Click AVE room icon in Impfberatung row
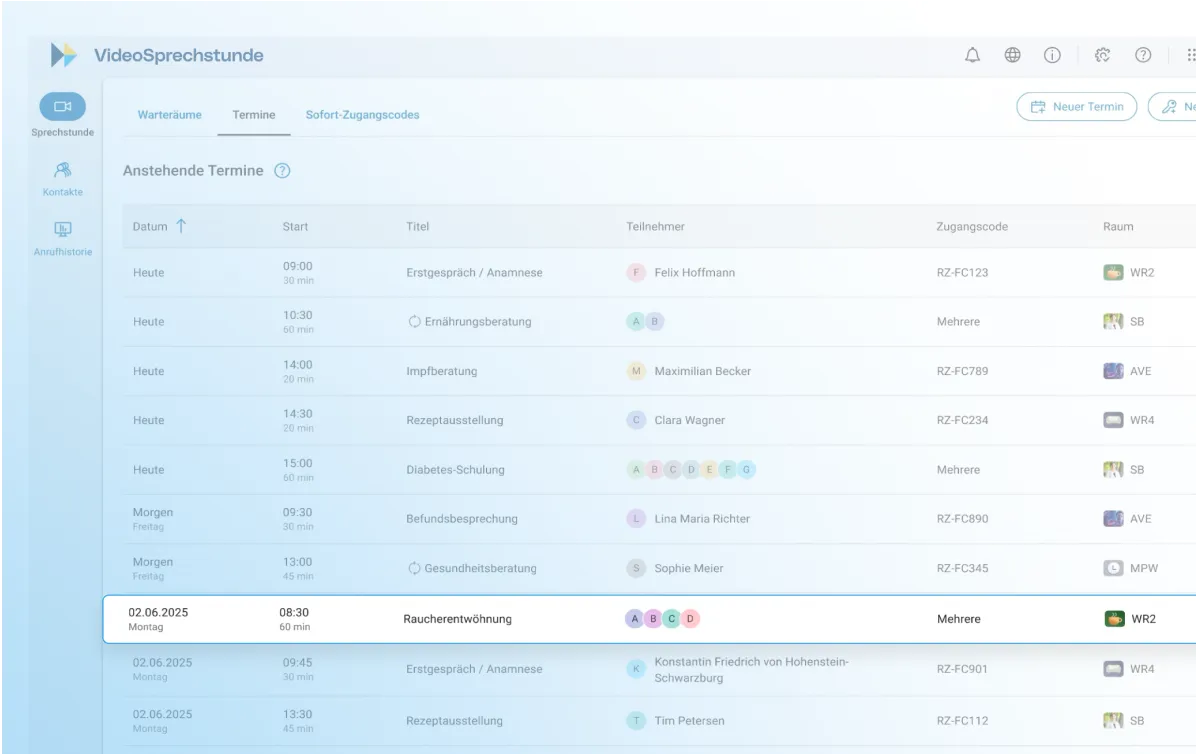 click(x=1113, y=371)
